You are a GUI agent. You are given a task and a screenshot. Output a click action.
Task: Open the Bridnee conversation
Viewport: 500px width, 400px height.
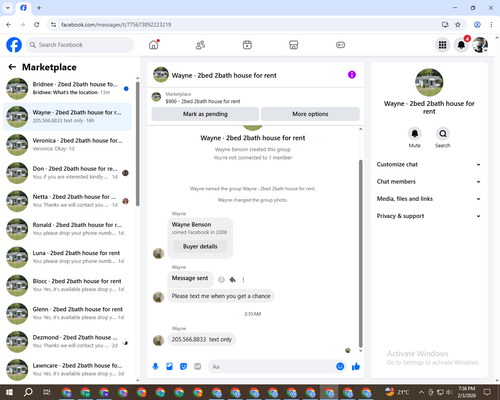[67, 89]
